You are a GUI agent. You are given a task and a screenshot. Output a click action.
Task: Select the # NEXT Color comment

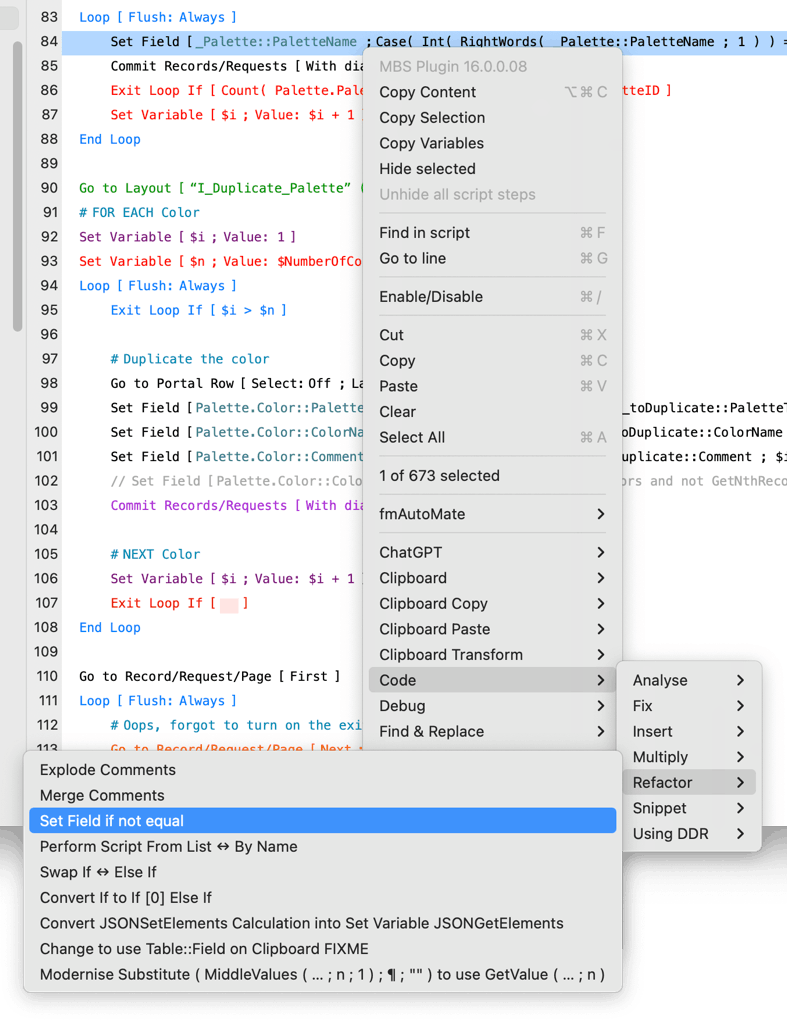[155, 554]
